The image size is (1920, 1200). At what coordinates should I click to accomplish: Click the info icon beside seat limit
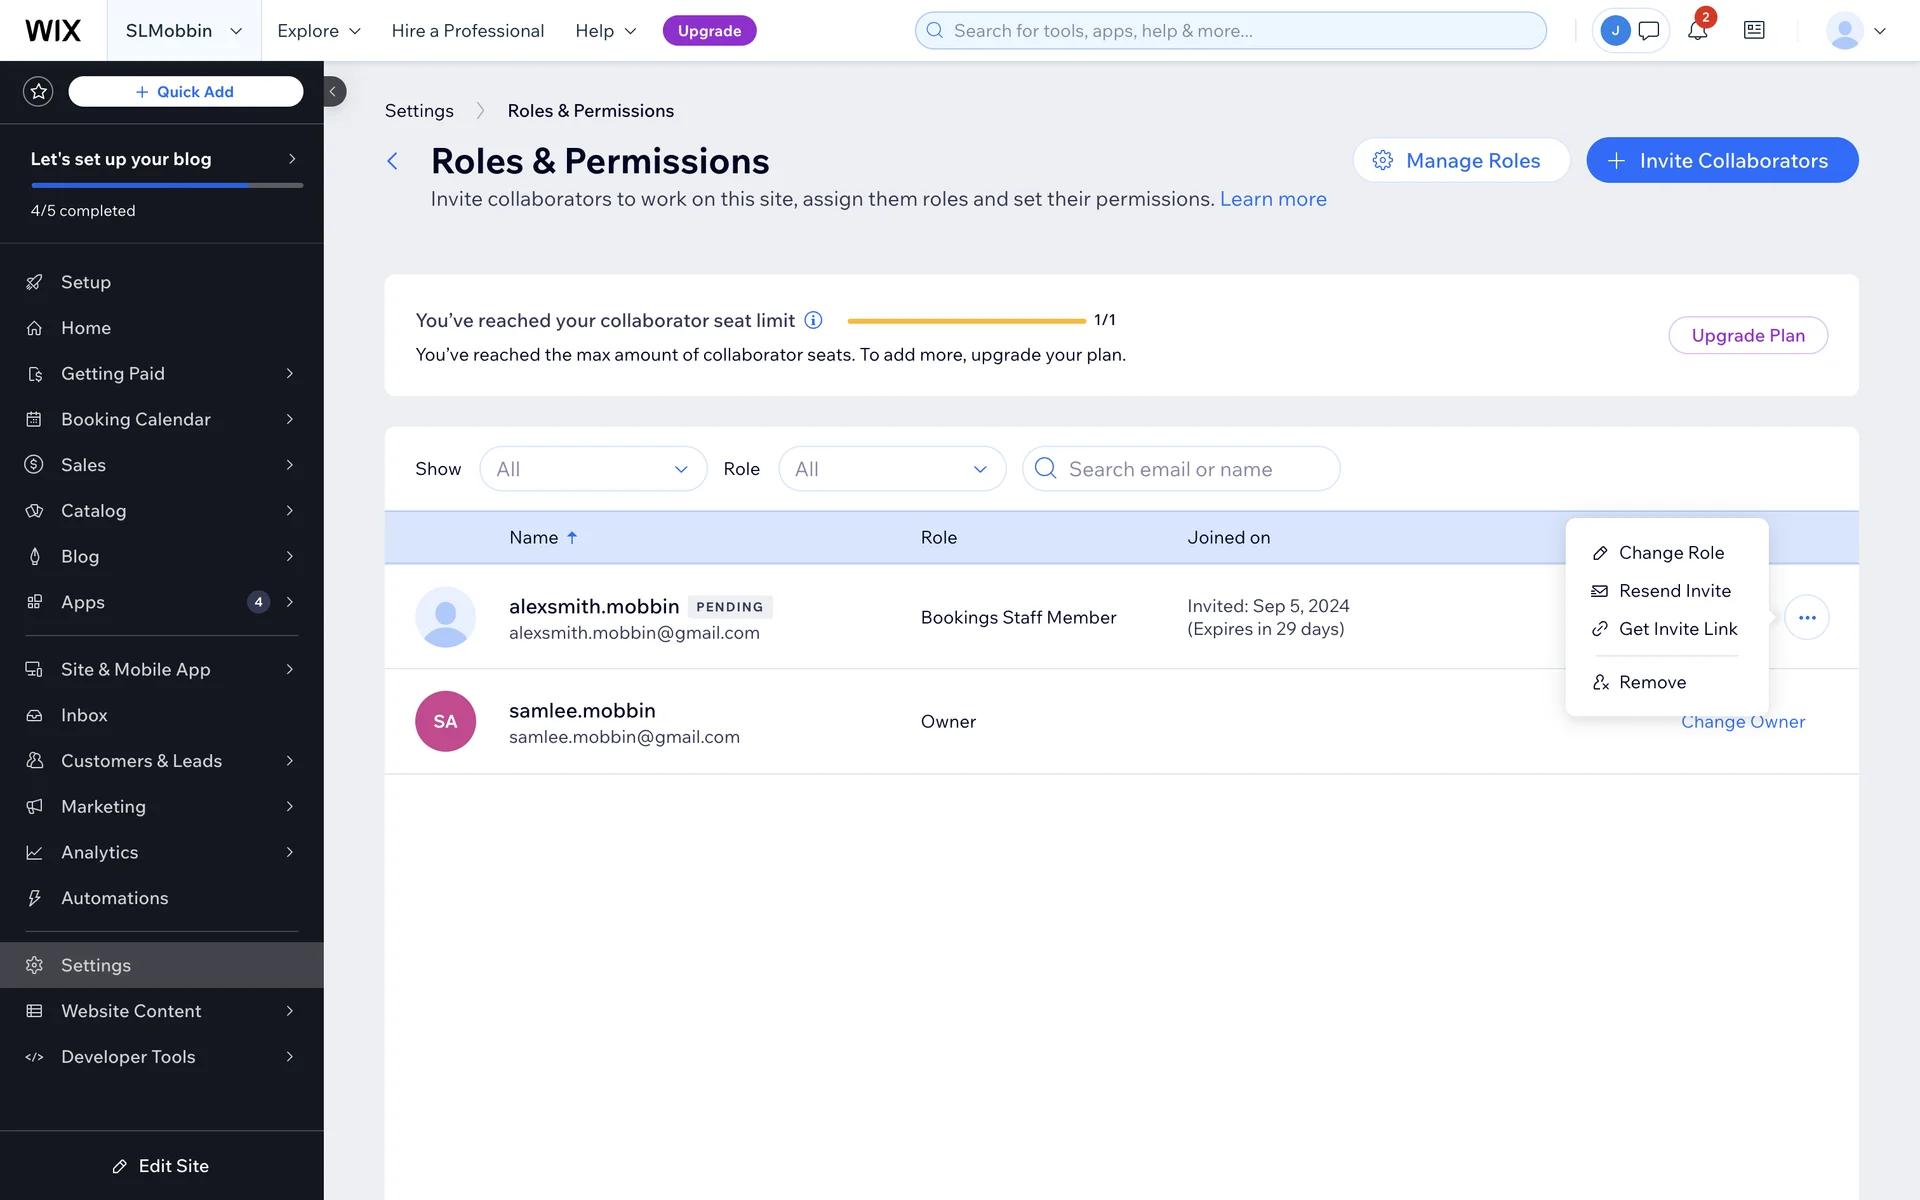pyautogui.click(x=814, y=320)
